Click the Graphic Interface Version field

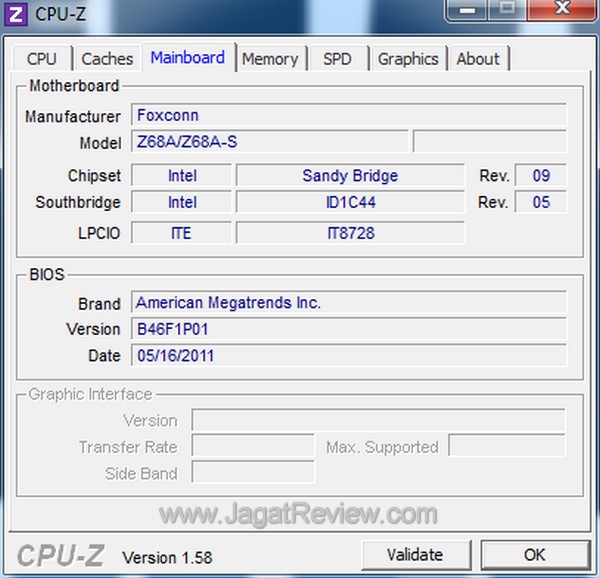click(378, 420)
